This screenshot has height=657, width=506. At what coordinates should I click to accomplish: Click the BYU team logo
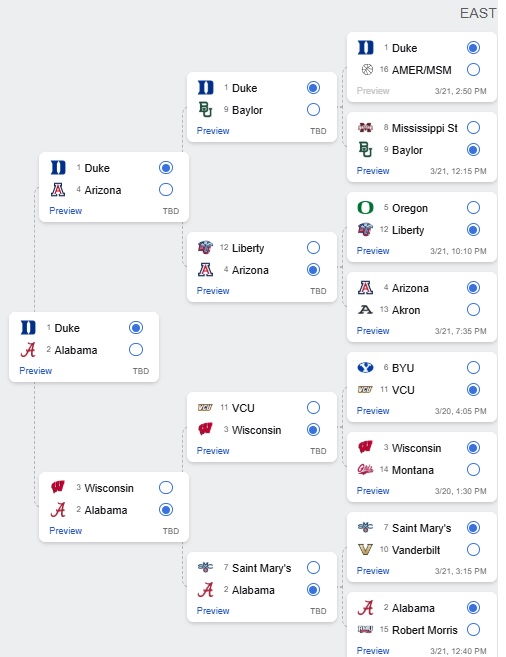(365, 368)
